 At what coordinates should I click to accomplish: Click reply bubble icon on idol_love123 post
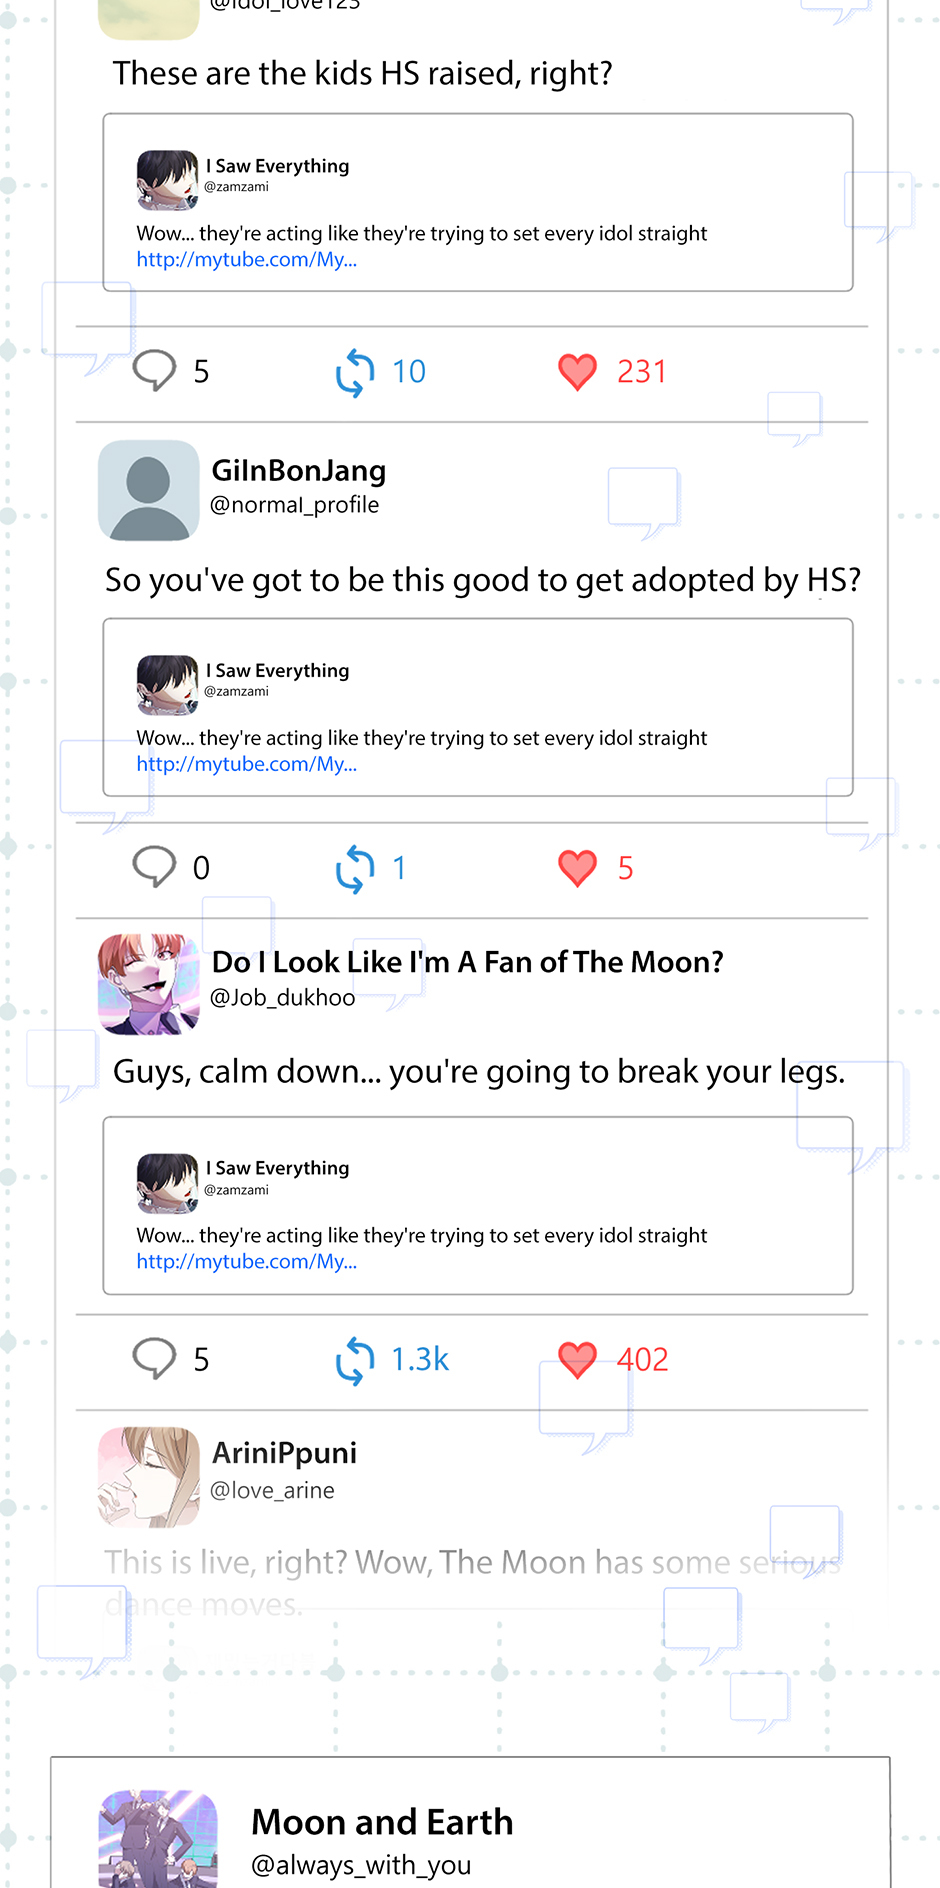pos(154,371)
